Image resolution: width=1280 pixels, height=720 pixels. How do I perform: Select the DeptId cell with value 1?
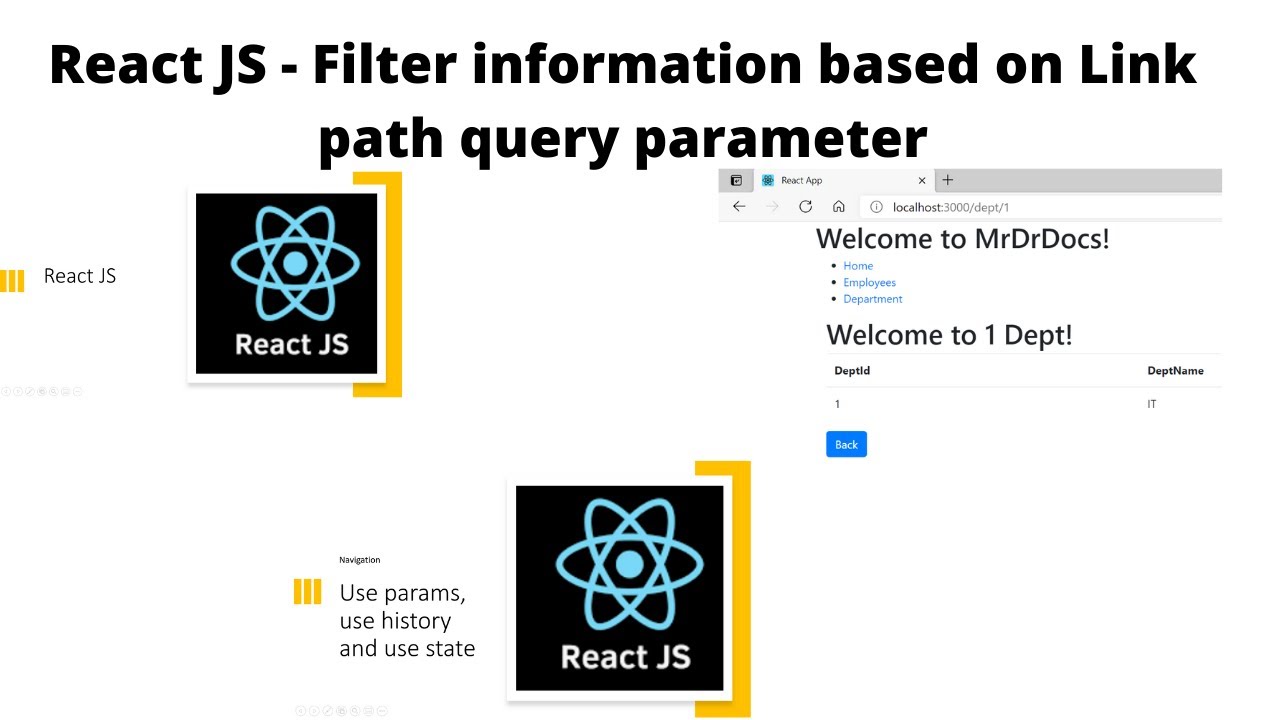(837, 404)
